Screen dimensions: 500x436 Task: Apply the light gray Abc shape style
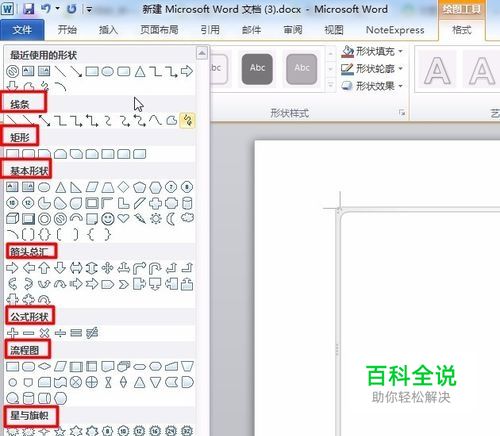click(301, 69)
